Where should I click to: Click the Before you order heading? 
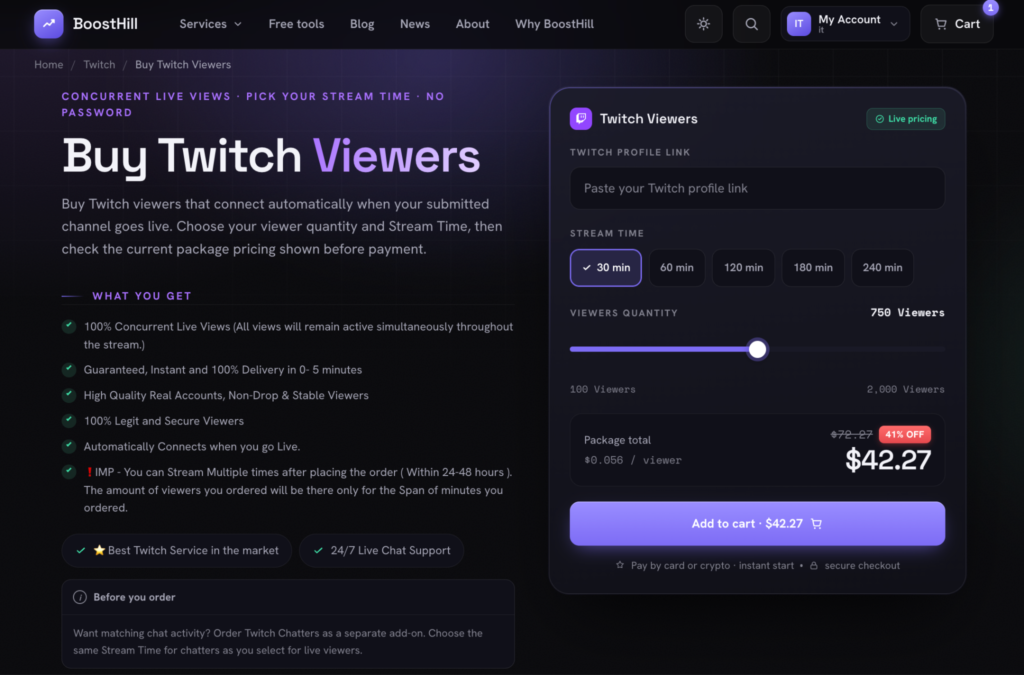pos(134,597)
